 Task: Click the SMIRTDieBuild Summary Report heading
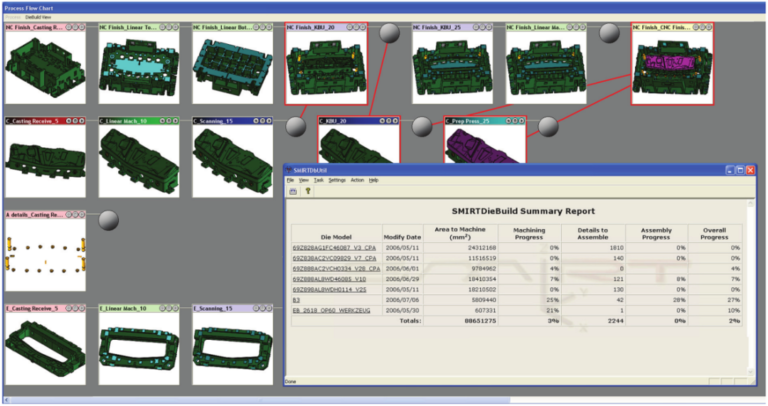point(523,211)
